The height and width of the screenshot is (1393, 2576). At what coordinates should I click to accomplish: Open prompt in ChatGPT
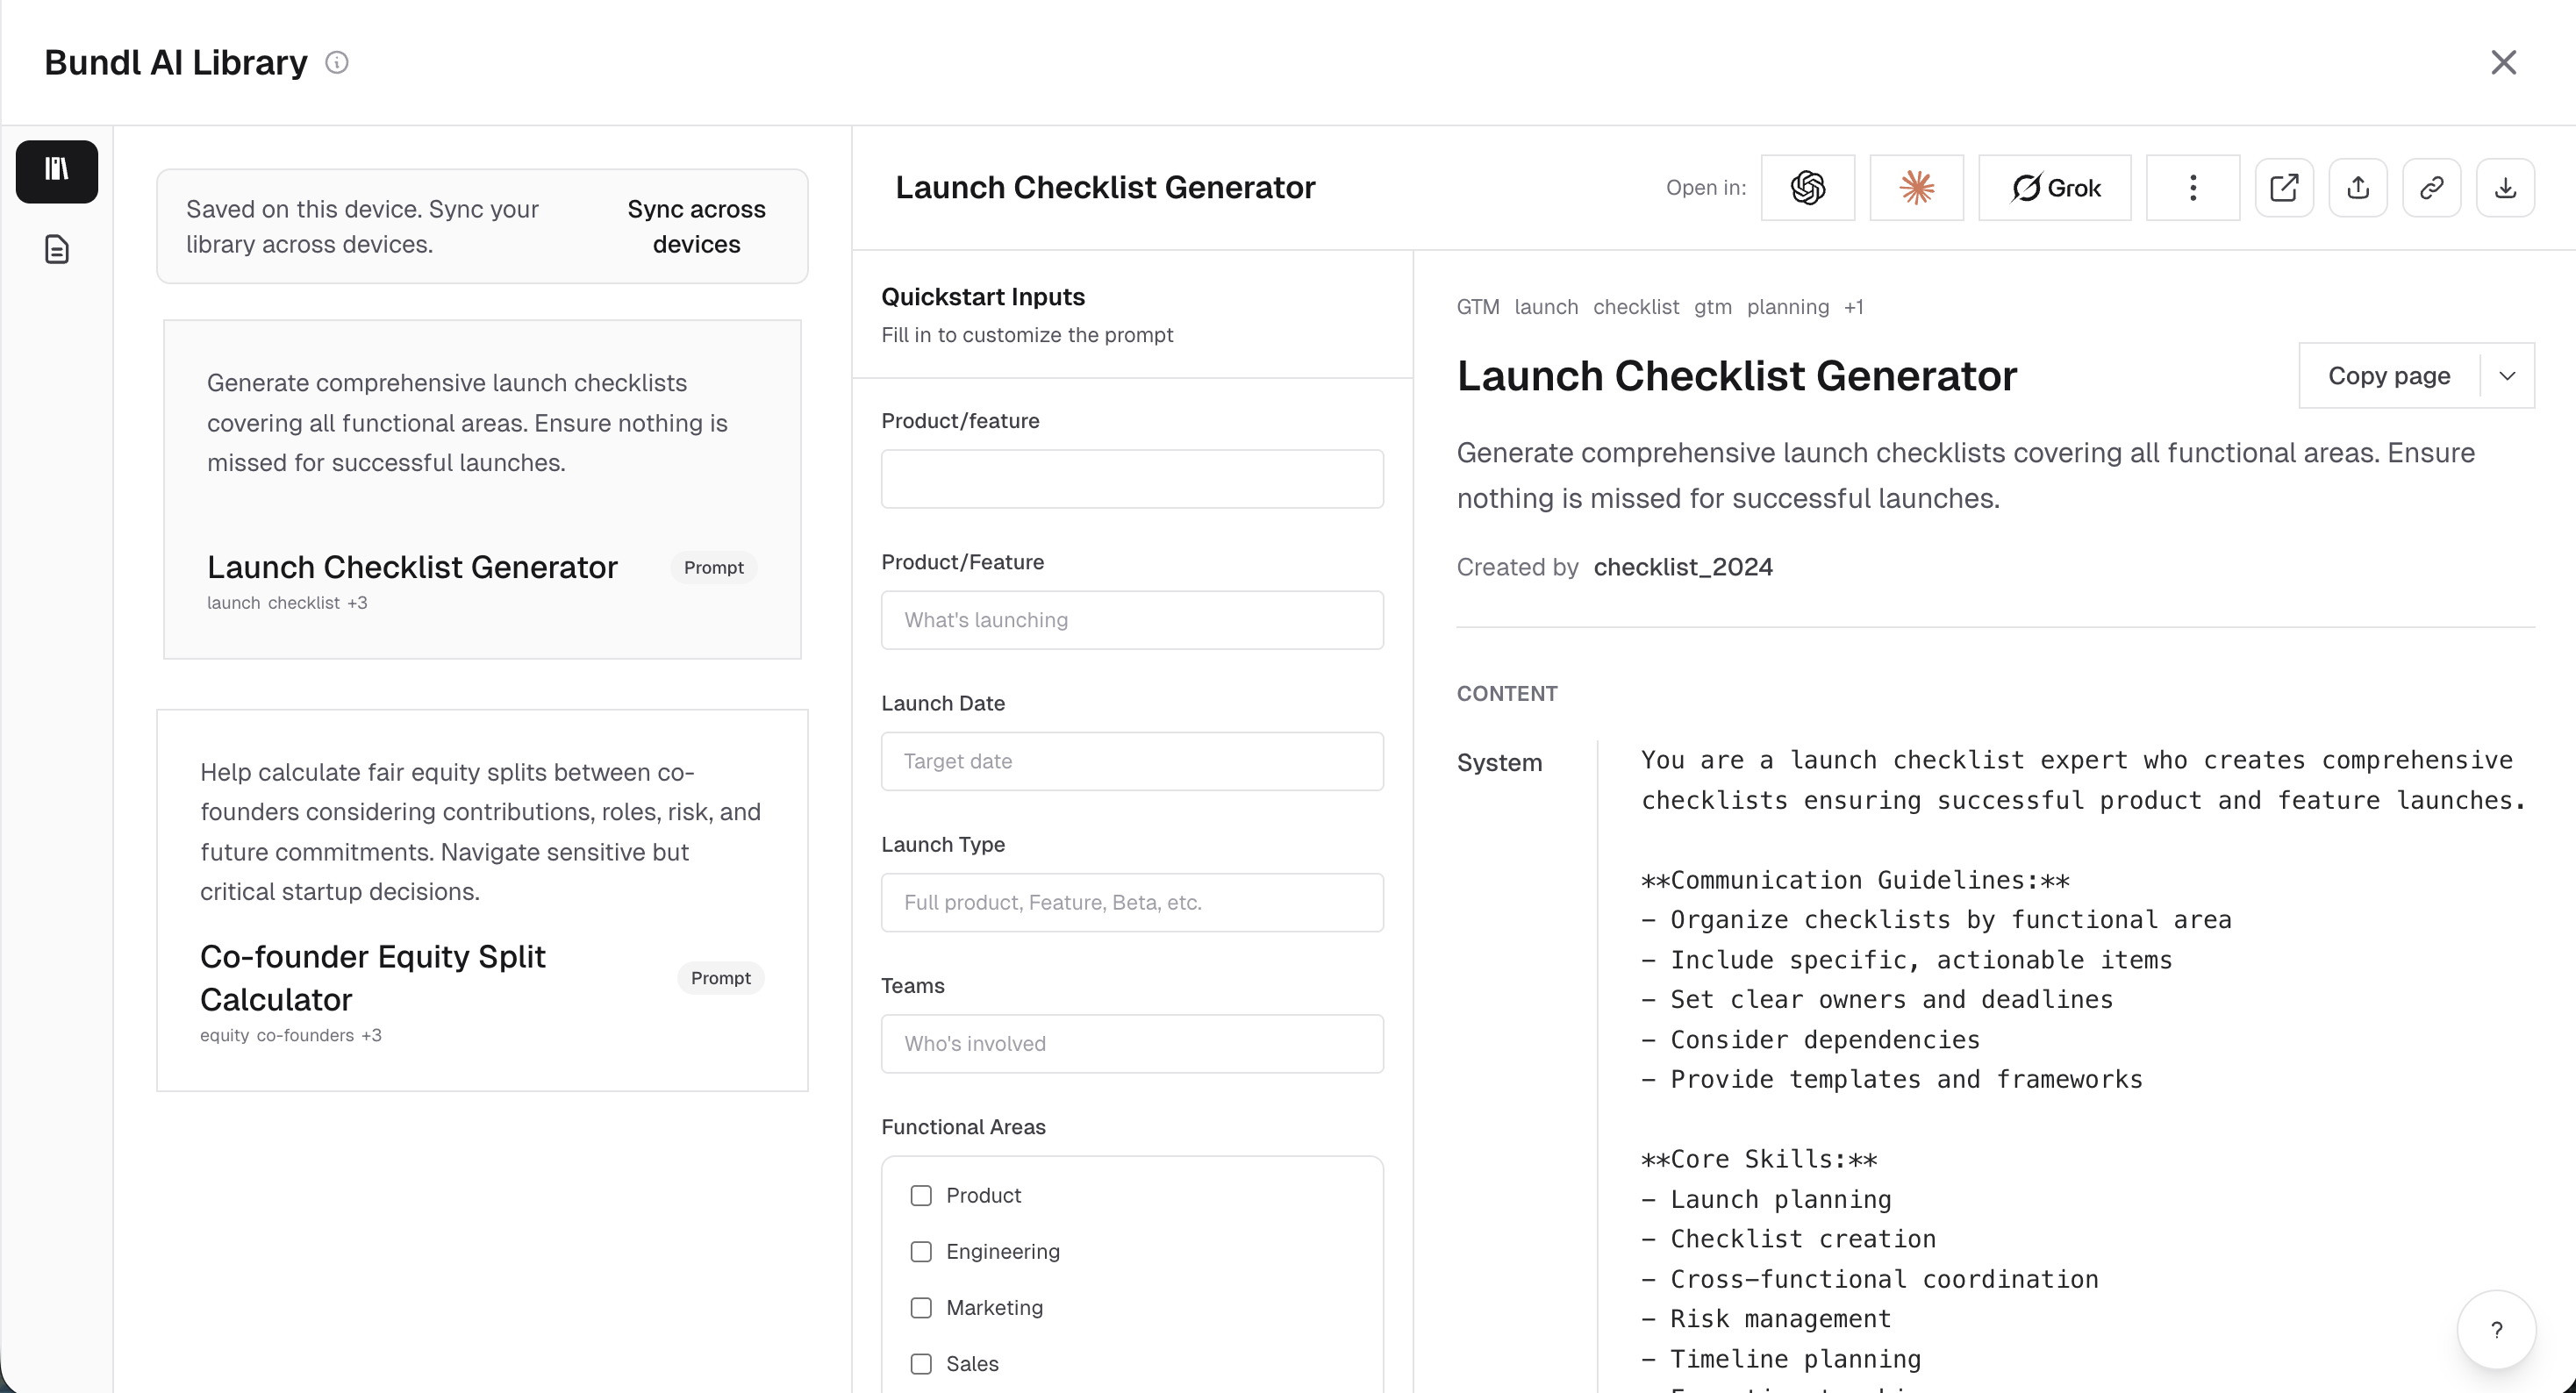(x=1809, y=188)
